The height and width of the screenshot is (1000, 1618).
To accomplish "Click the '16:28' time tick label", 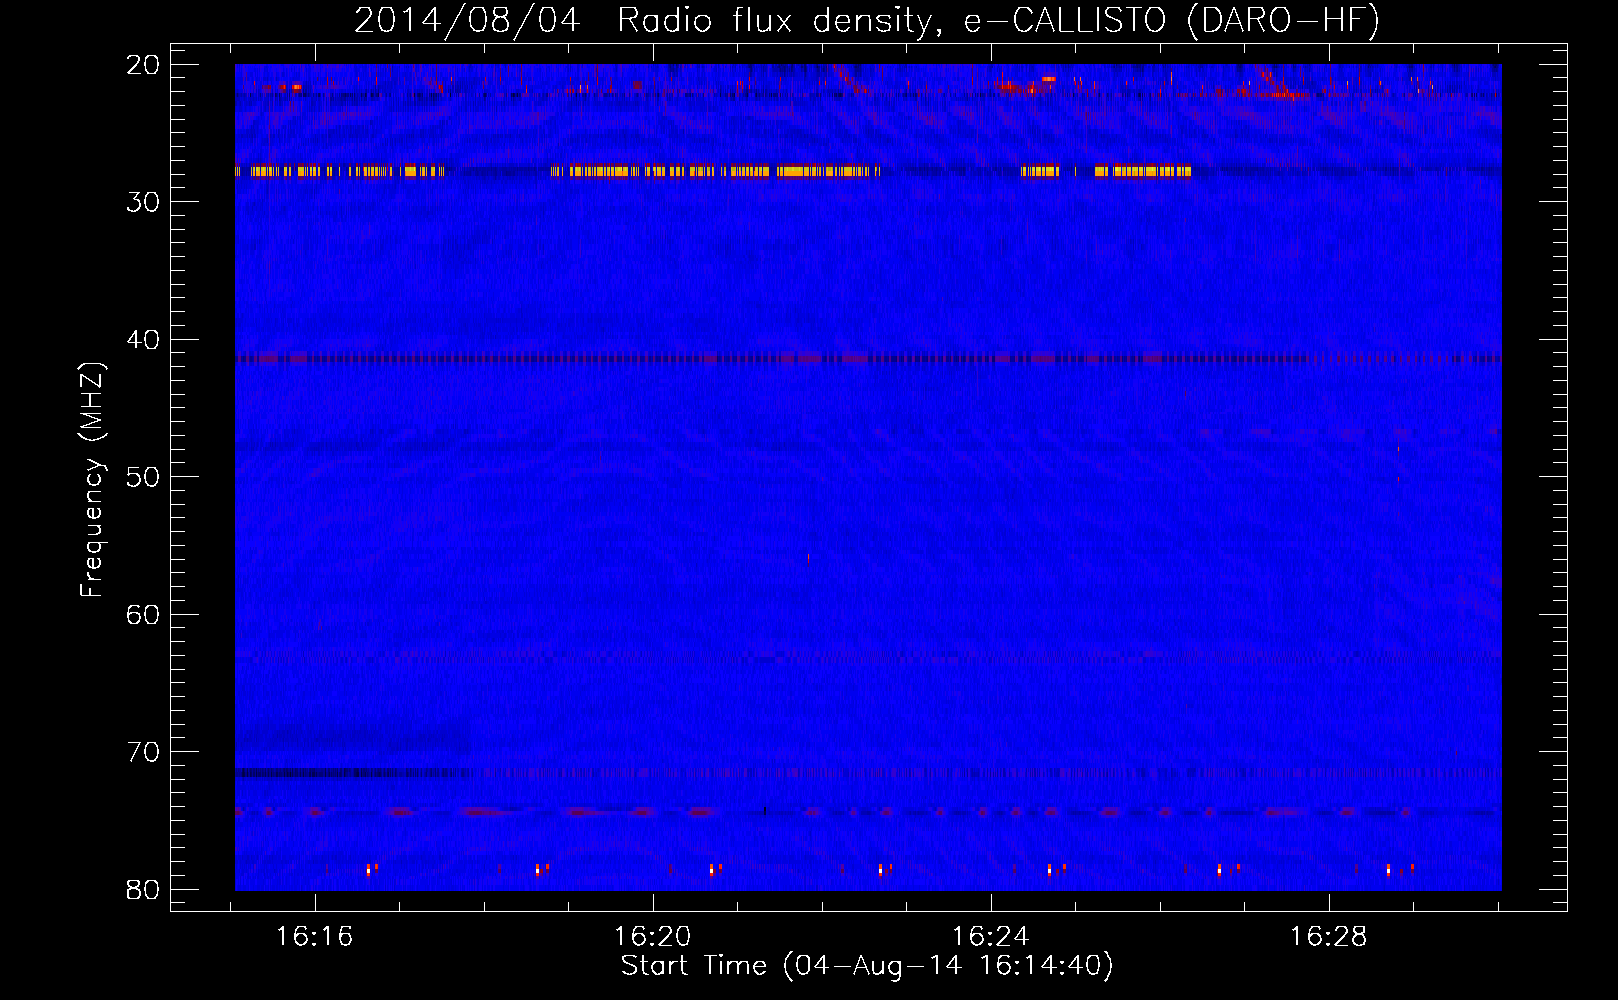I will click(x=1328, y=937).
